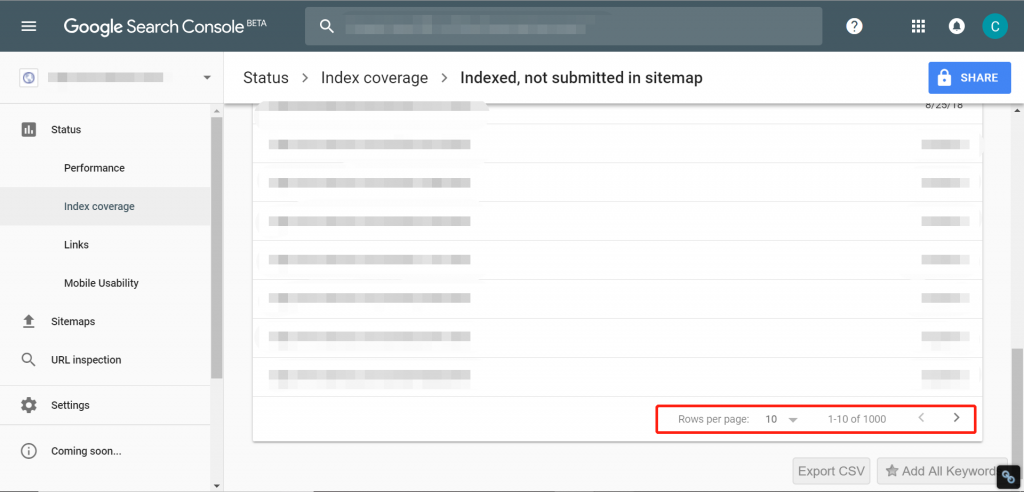Click the blue SHARE button
This screenshot has height=492, width=1024.
(969, 78)
